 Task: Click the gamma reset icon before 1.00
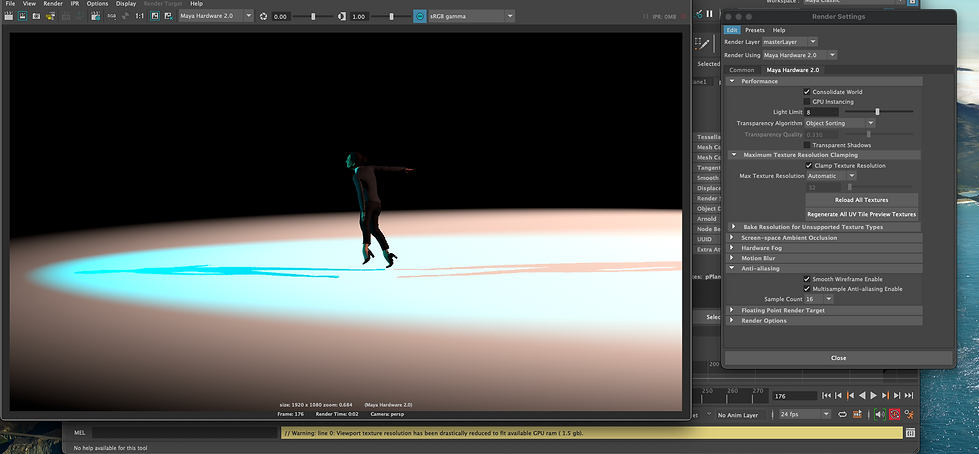342,16
